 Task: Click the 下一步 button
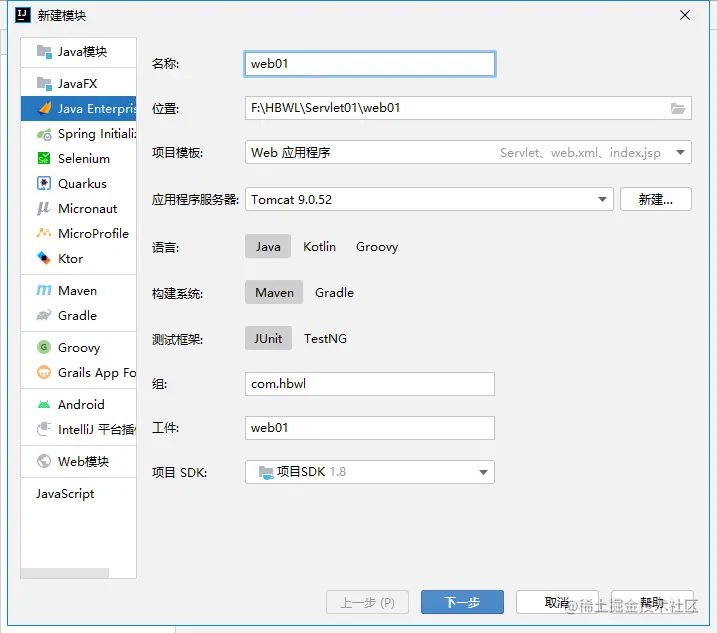(462, 602)
